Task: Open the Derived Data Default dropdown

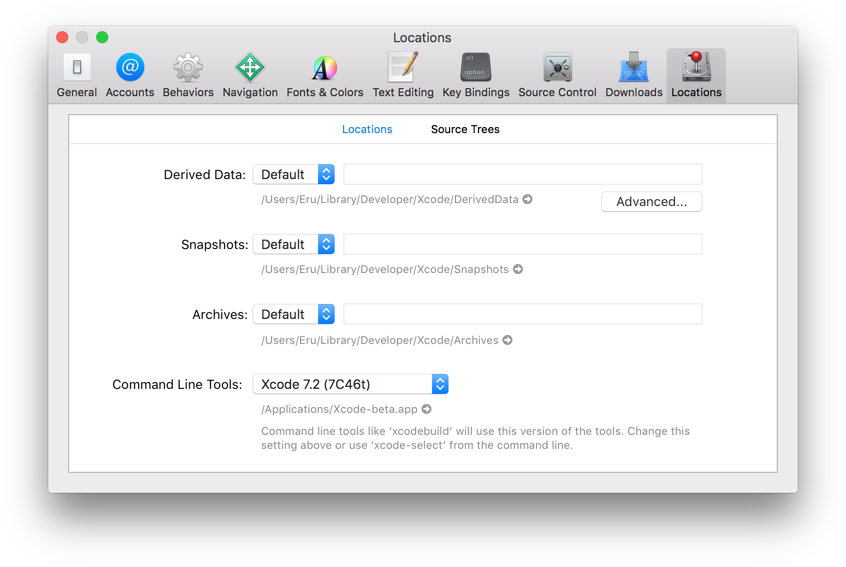Action: (x=294, y=174)
